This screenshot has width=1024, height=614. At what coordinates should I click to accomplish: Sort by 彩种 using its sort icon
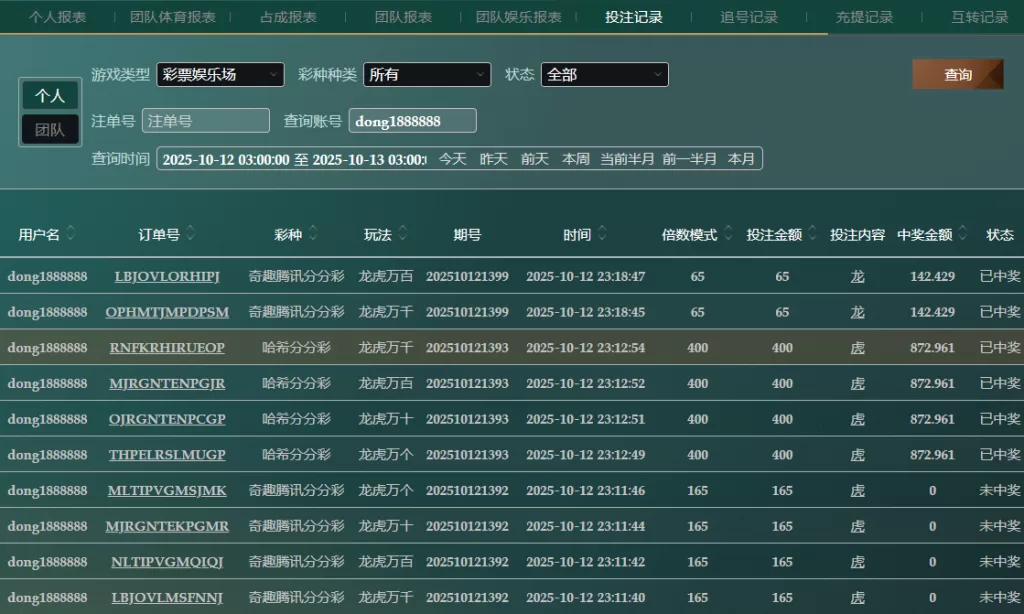[313, 234]
